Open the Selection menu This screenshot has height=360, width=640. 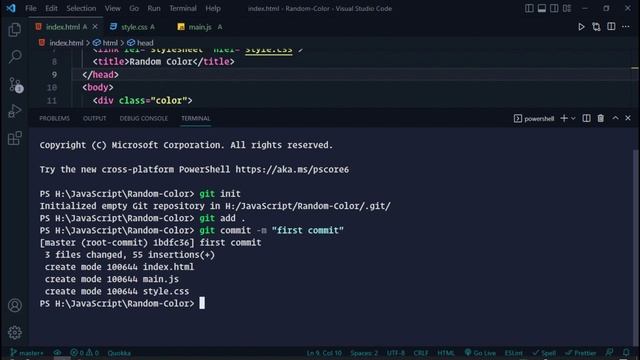[x=81, y=8]
